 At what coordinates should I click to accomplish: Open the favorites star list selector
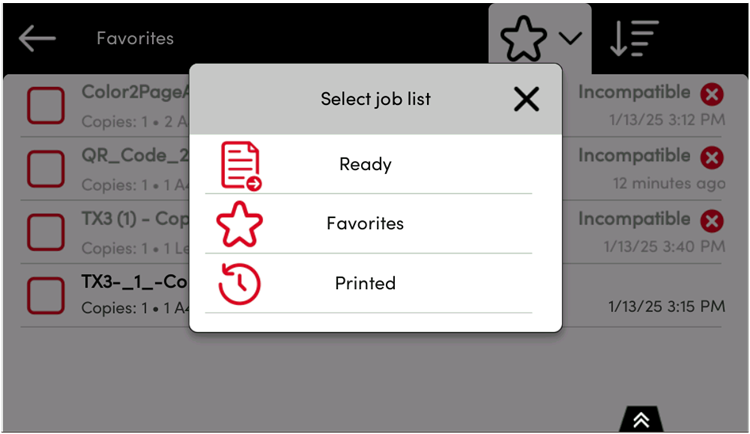[x=539, y=39]
